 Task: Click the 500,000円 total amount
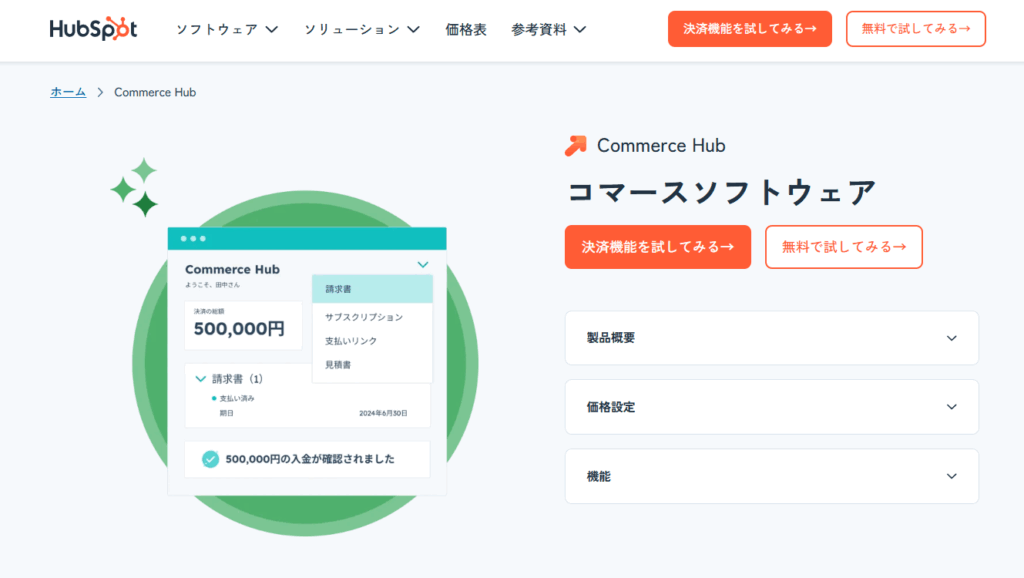239,329
